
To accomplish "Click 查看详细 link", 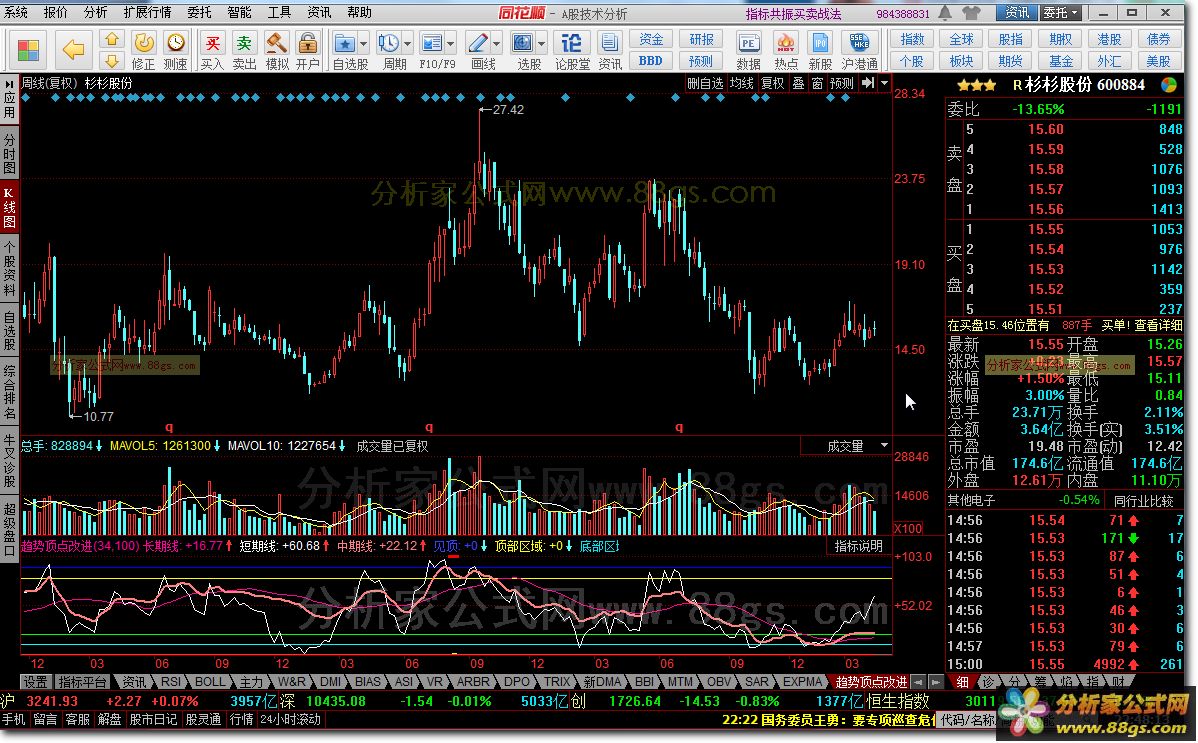I will coord(1158,326).
